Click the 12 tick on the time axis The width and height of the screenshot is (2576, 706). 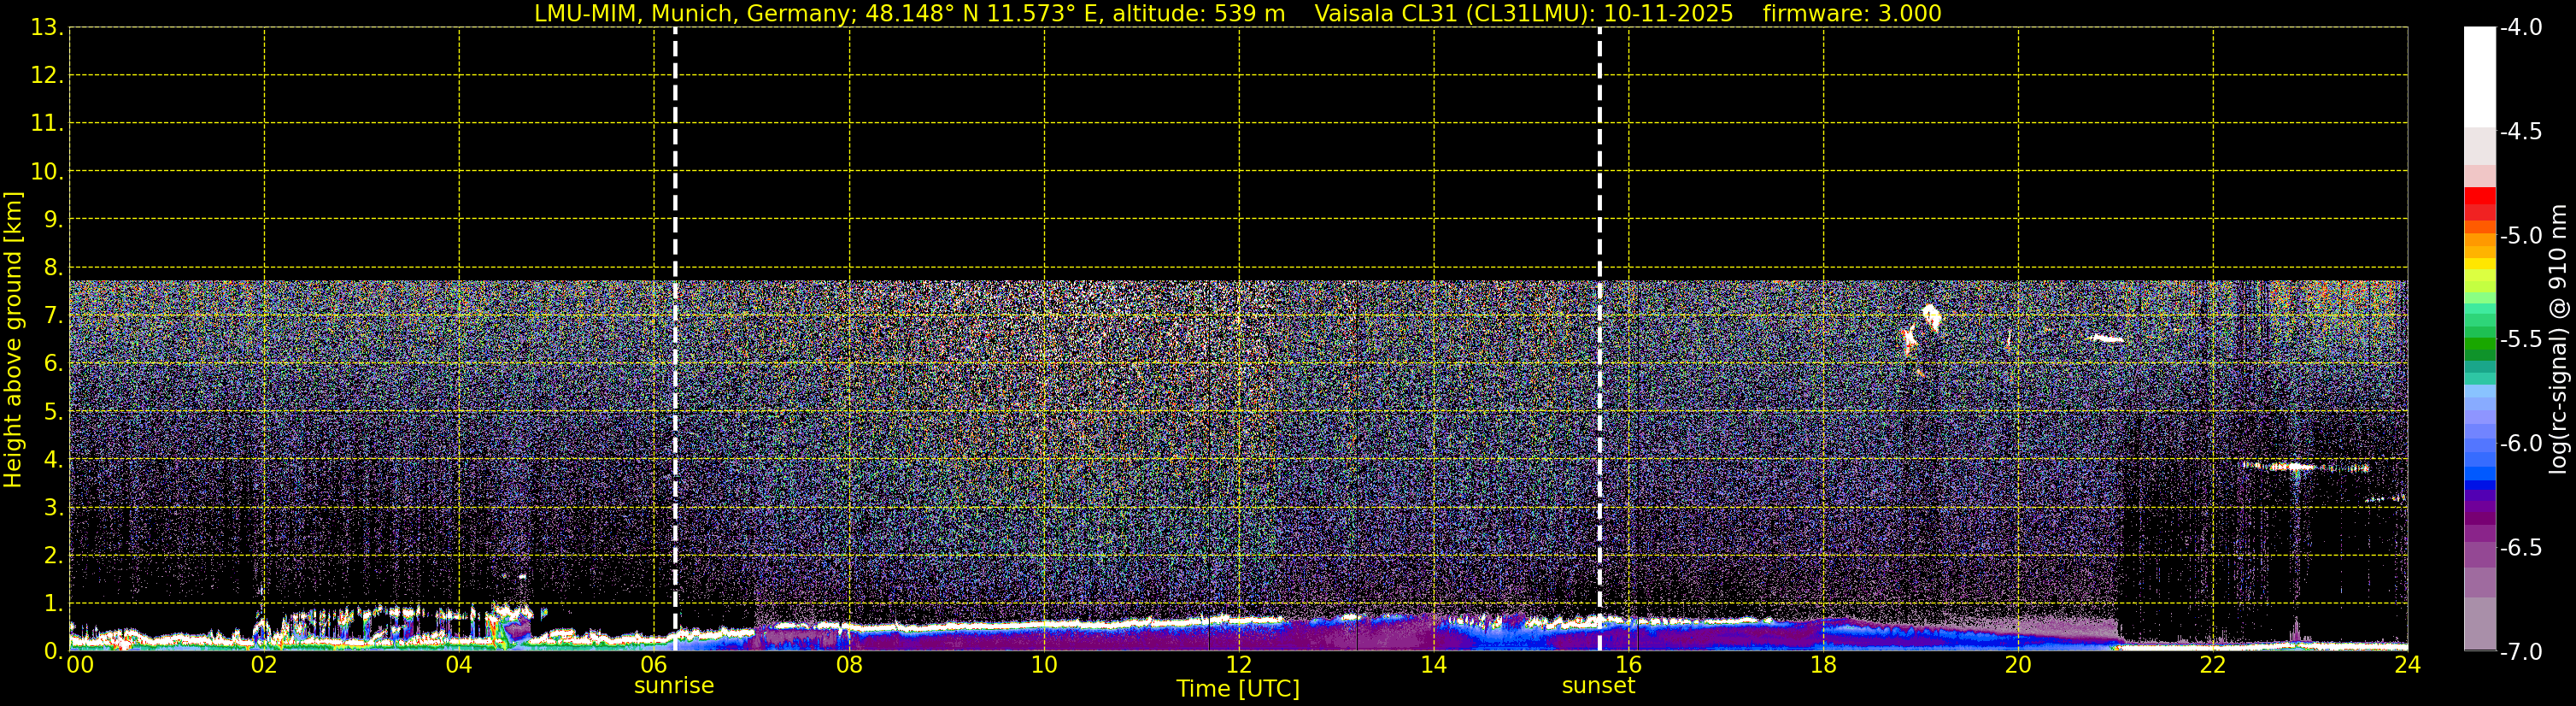click(x=1238, y=665)
